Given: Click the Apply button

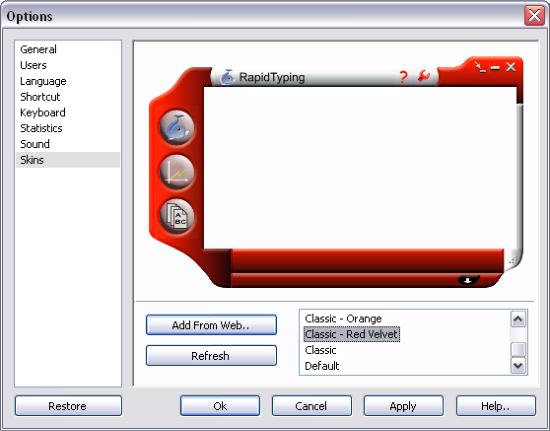Looking at the screenshot, I should 403,406.
